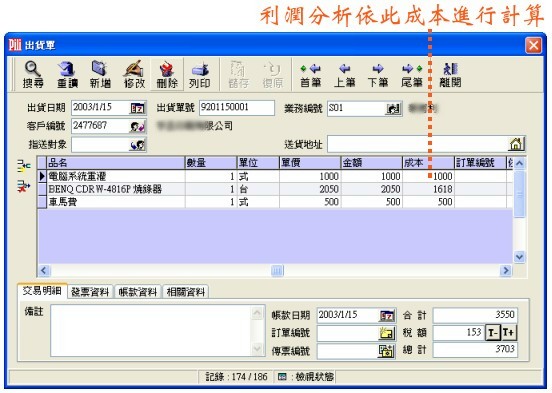Select the 車馬費 row

click(275, 202)
